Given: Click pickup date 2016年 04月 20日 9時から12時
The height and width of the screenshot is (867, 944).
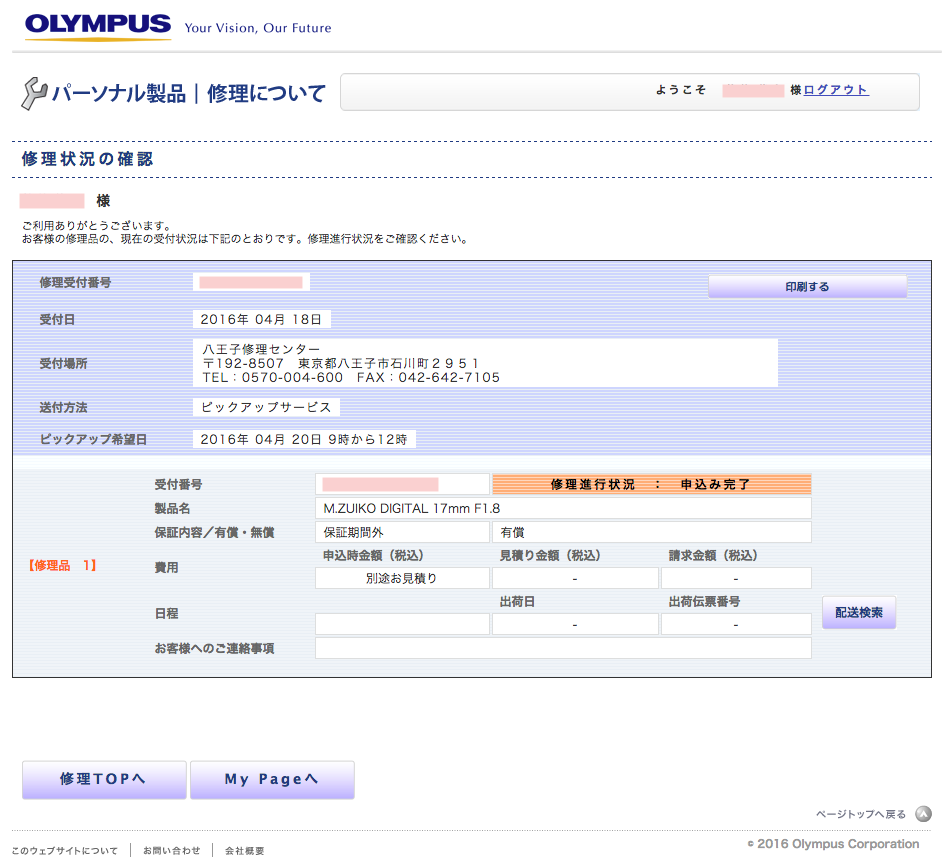Looking at the screenshot, I should click(x=304, y=440).
